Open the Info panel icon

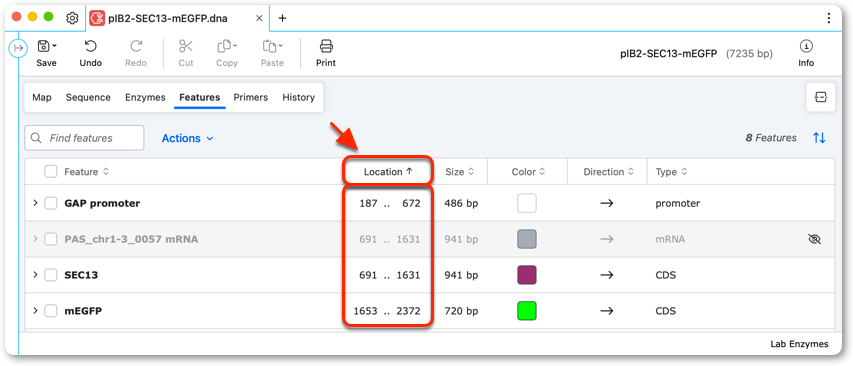click(x=806, y=46)
